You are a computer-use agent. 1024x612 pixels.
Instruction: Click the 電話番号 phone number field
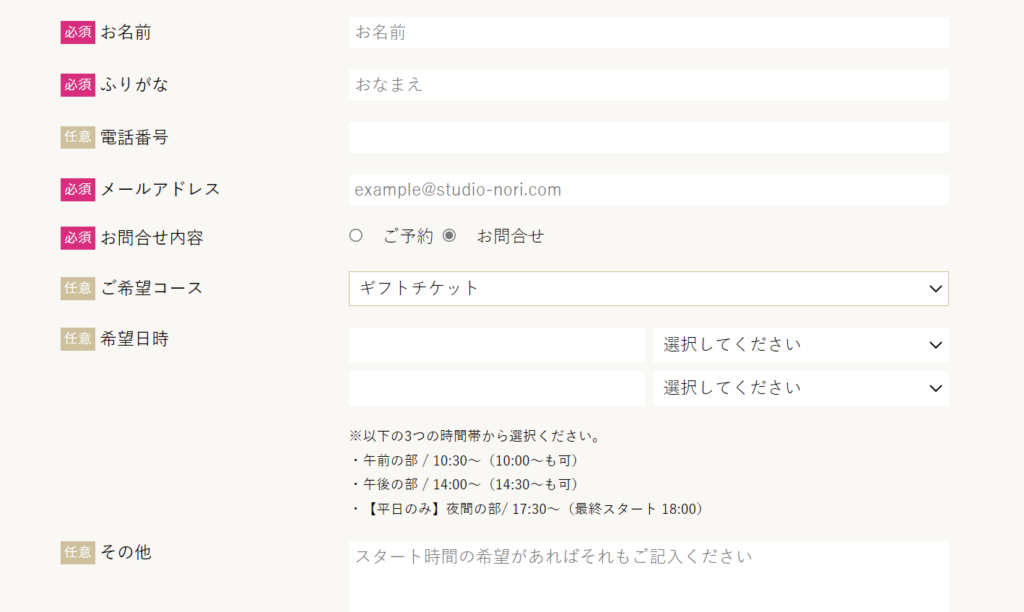coord(648,137)
